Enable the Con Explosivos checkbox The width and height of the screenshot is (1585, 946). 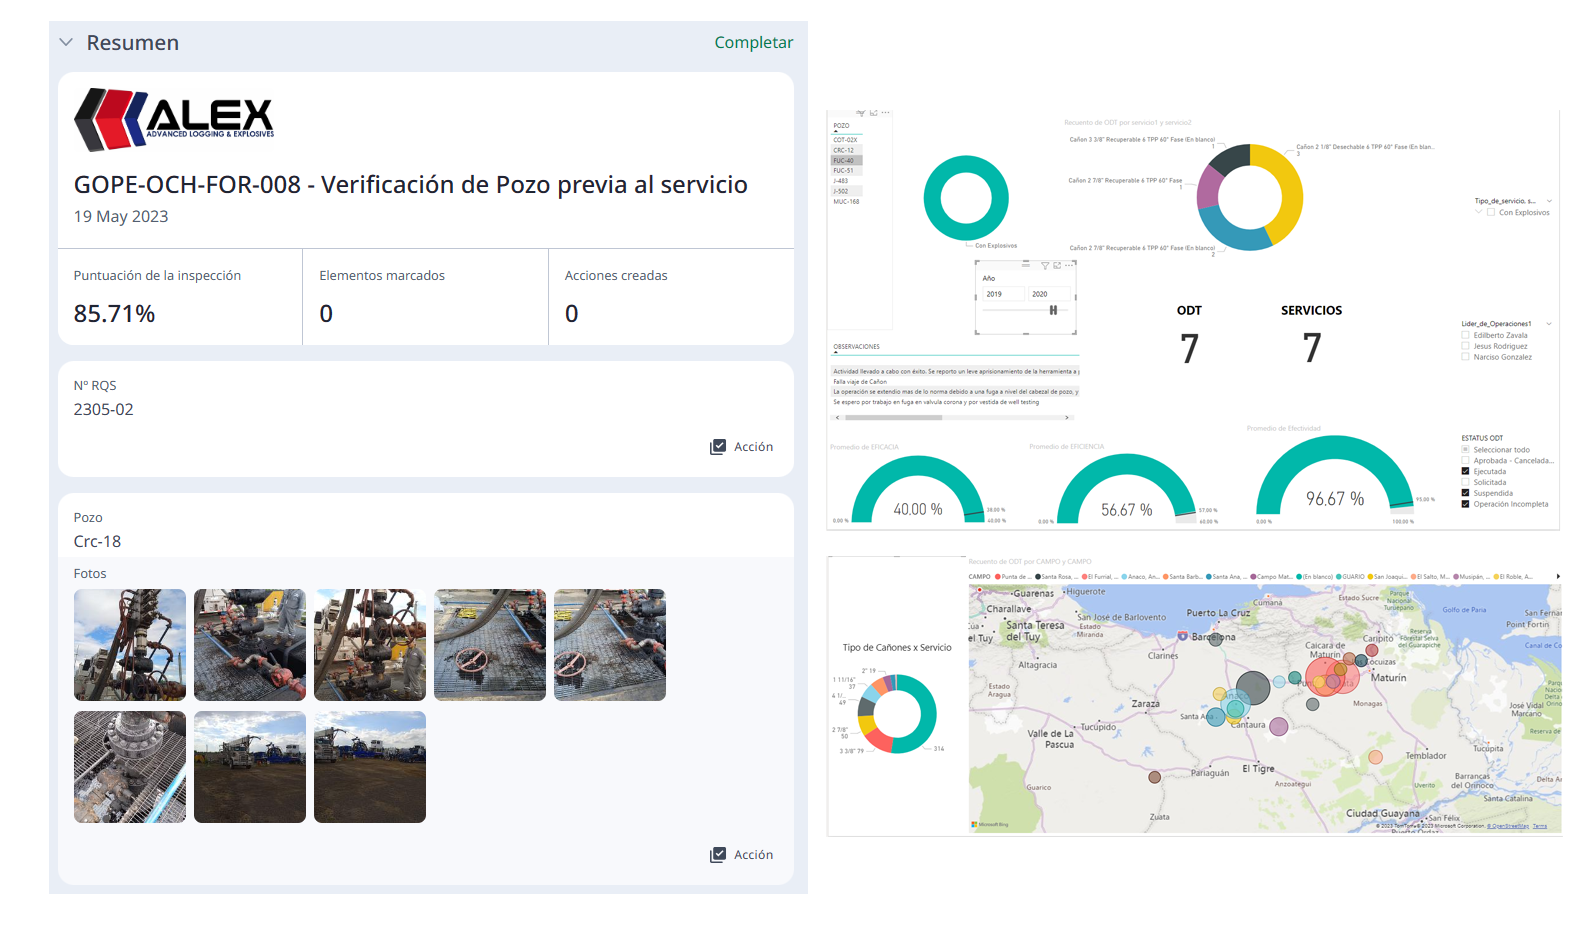1491,213
